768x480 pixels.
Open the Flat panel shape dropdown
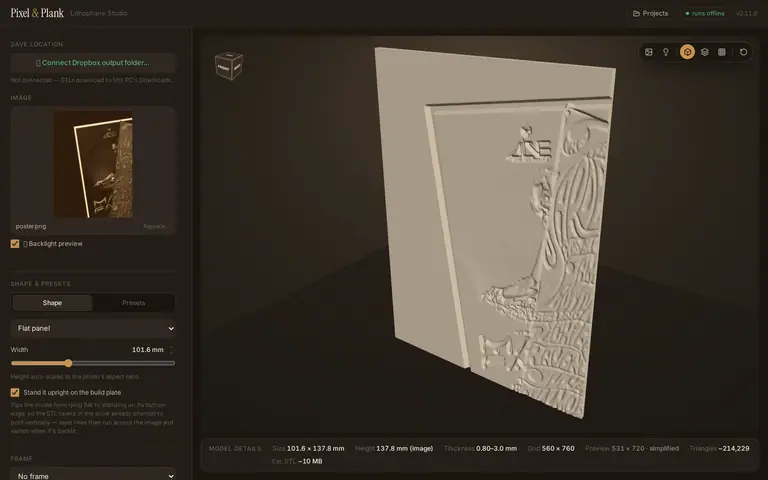click(93, 328)
